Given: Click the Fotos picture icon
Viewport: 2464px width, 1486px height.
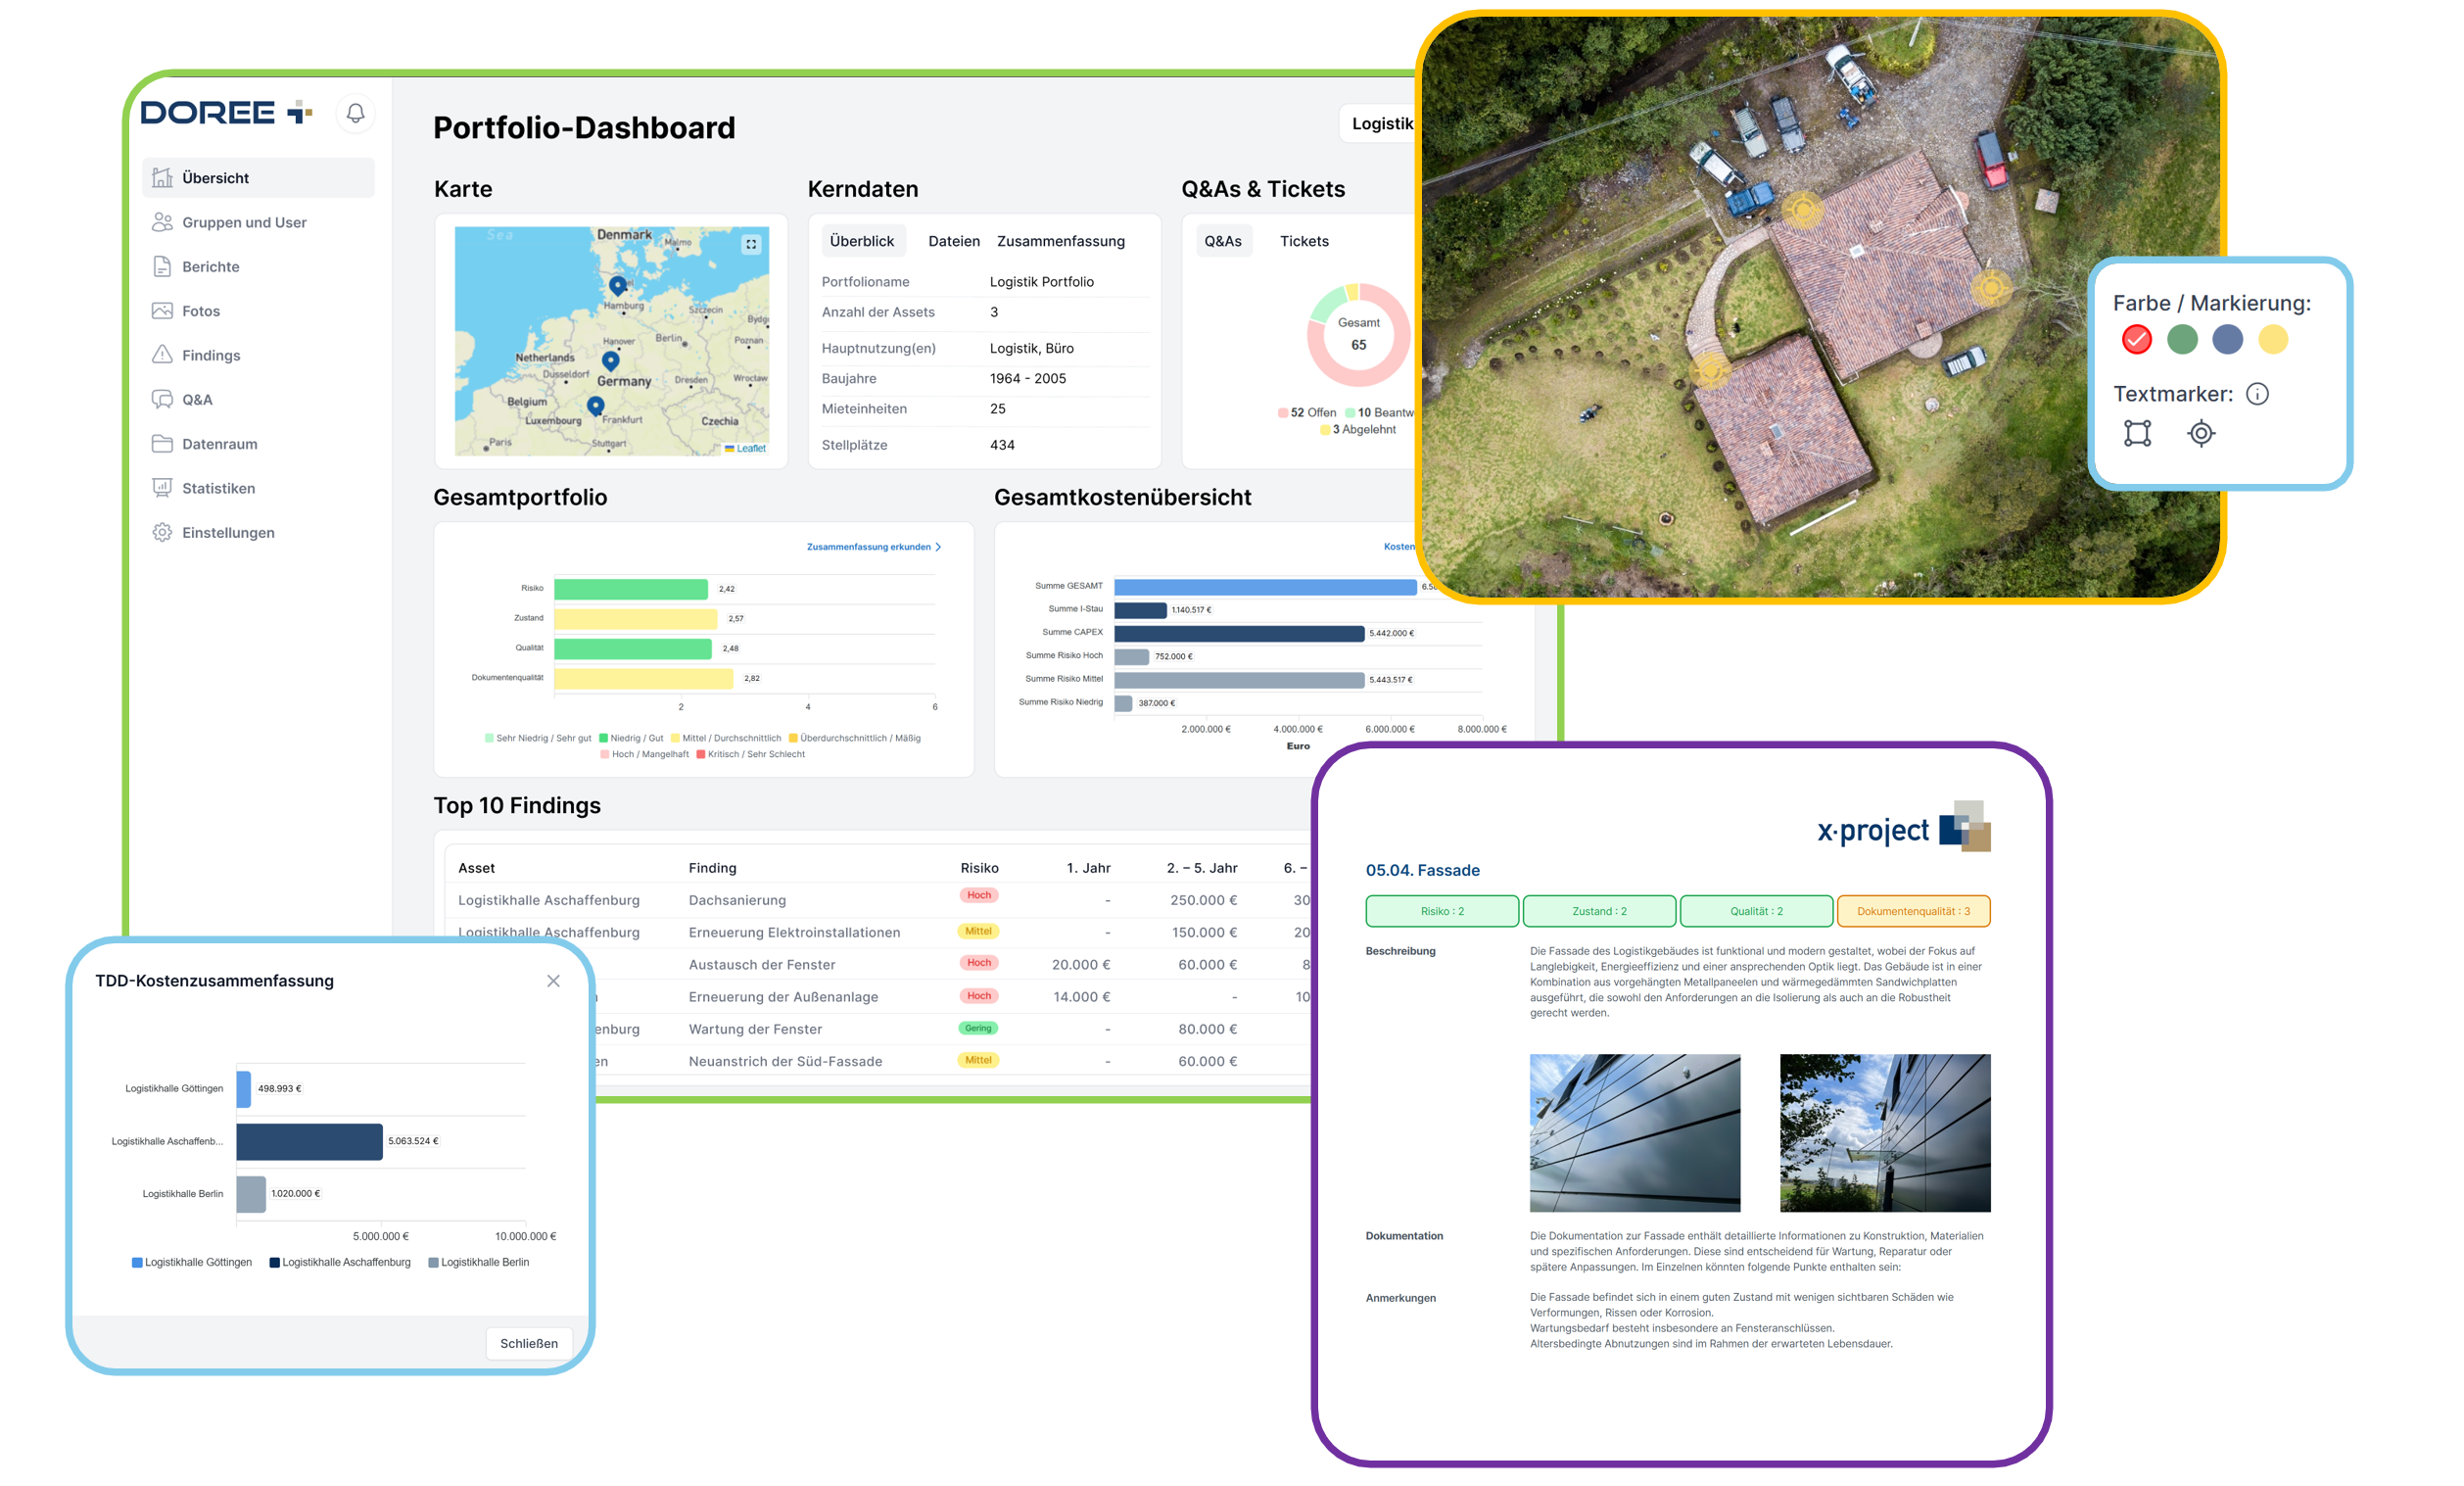Looking at the screenshot, I should coord(162,311).
